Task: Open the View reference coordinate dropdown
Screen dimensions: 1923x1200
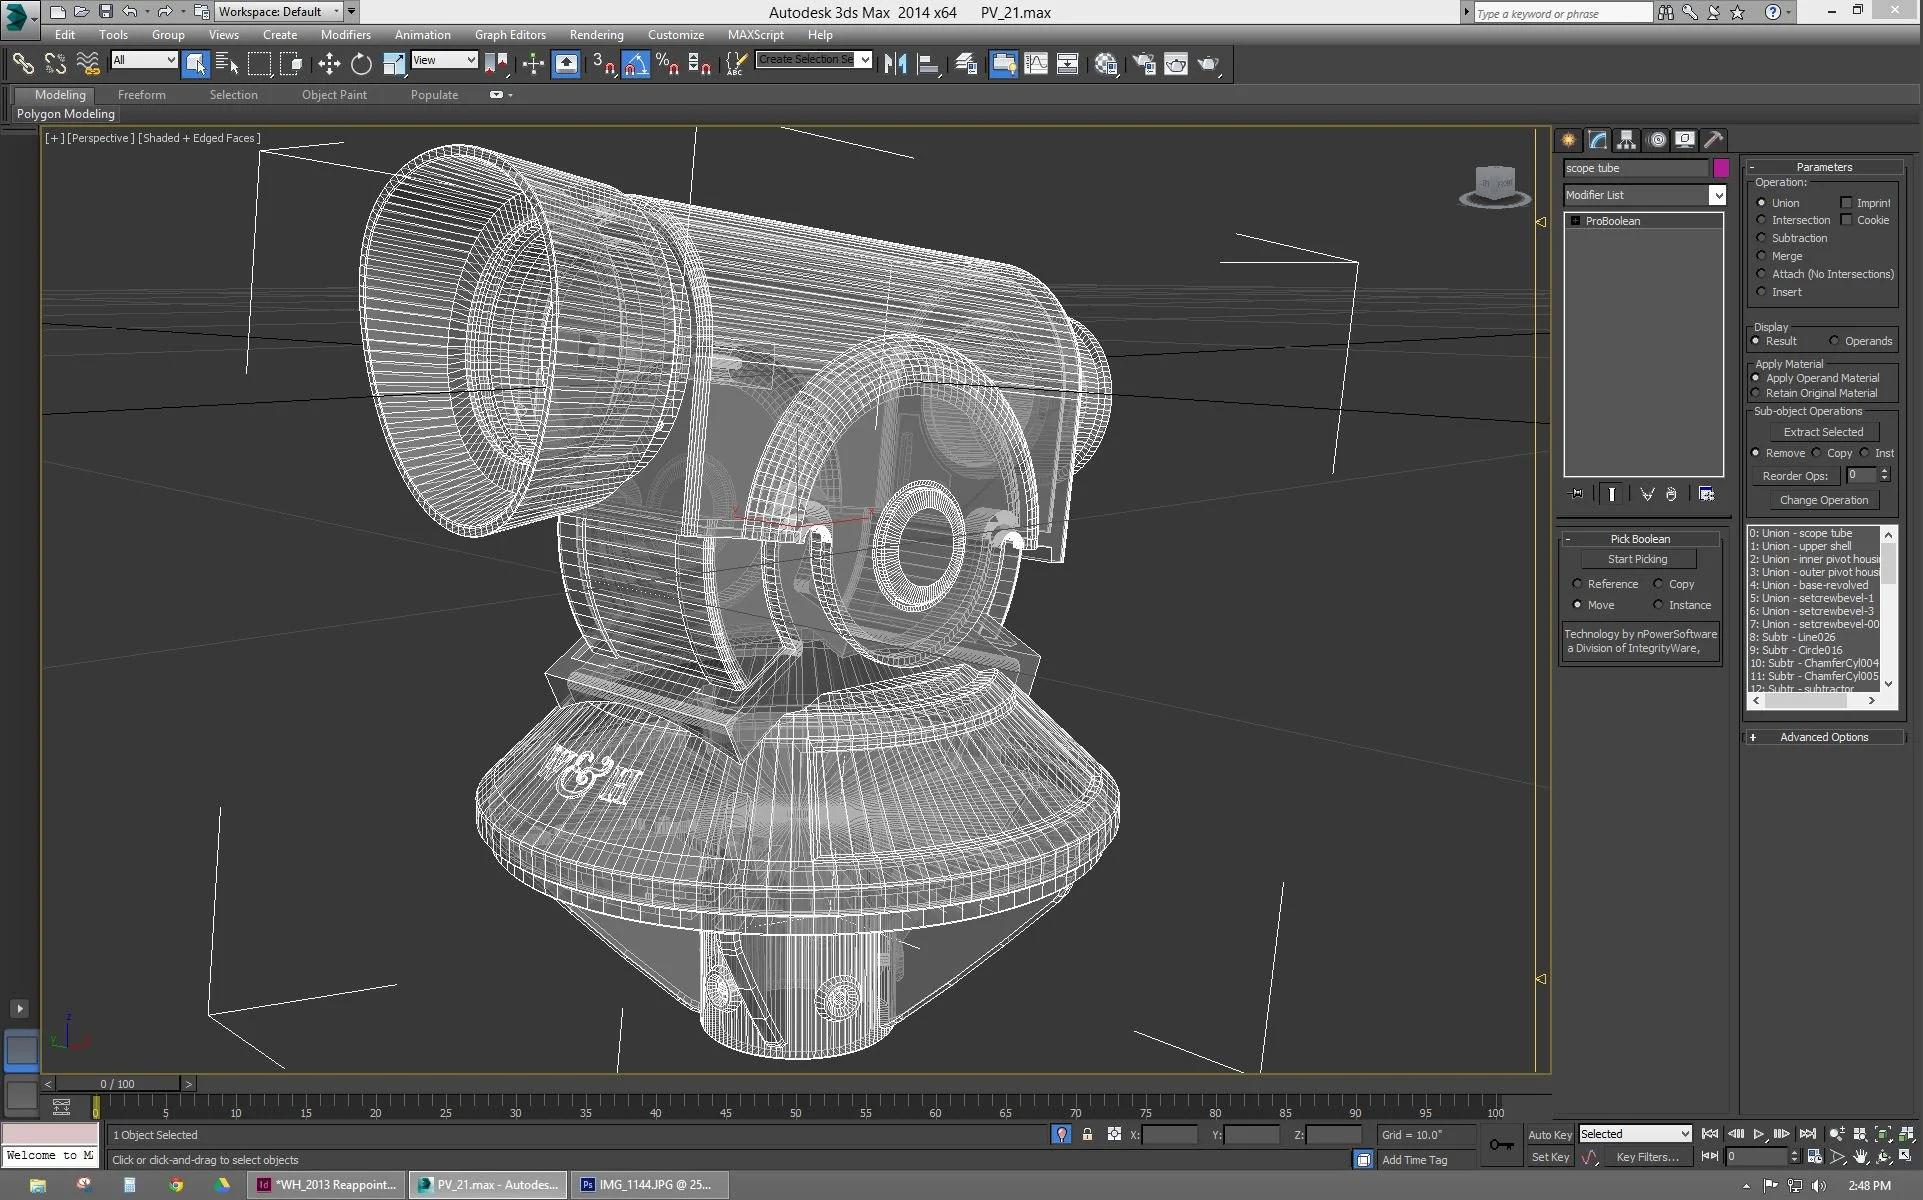Action: click(x=444, y=60)
